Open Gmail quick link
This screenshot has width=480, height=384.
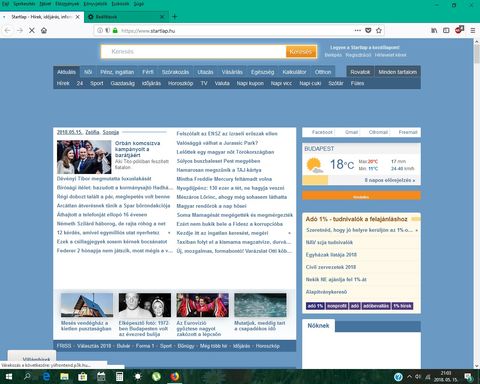[x=351, y=132]
